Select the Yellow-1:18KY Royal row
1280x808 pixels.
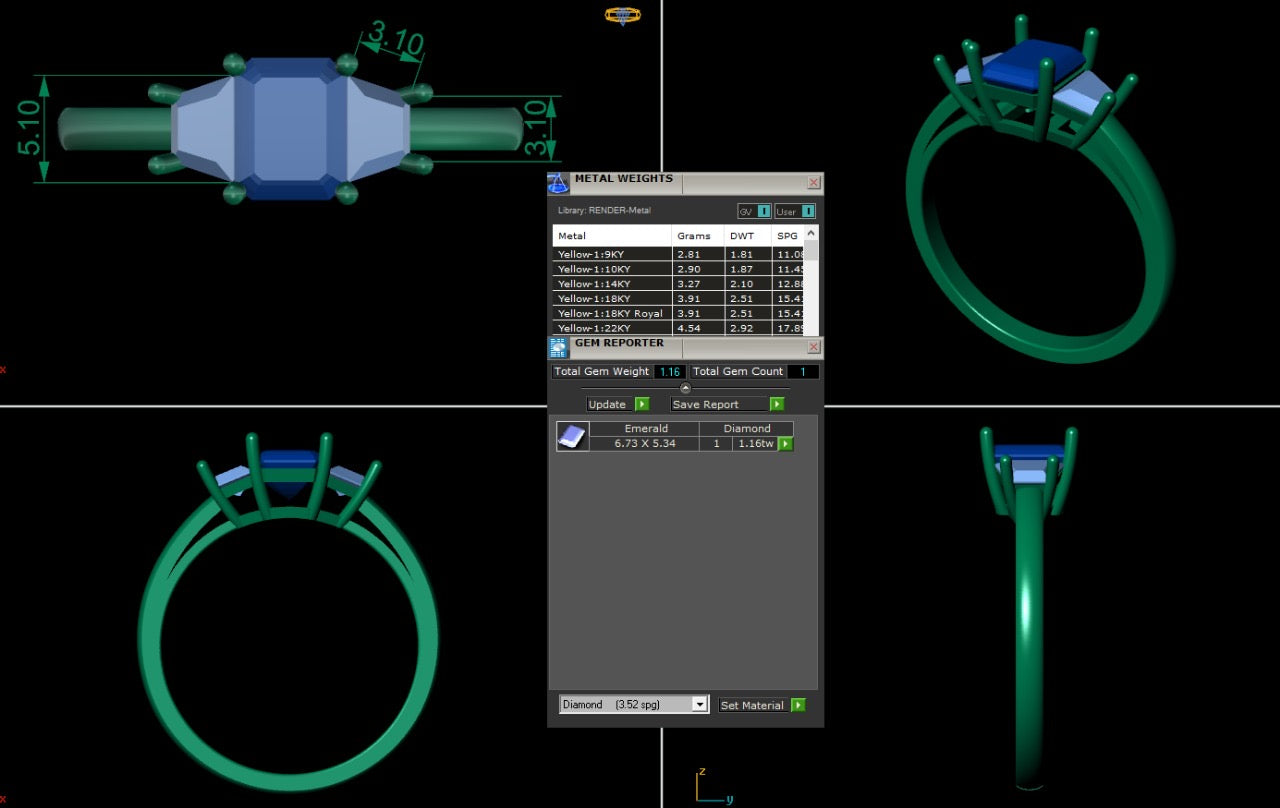[611, 313]
